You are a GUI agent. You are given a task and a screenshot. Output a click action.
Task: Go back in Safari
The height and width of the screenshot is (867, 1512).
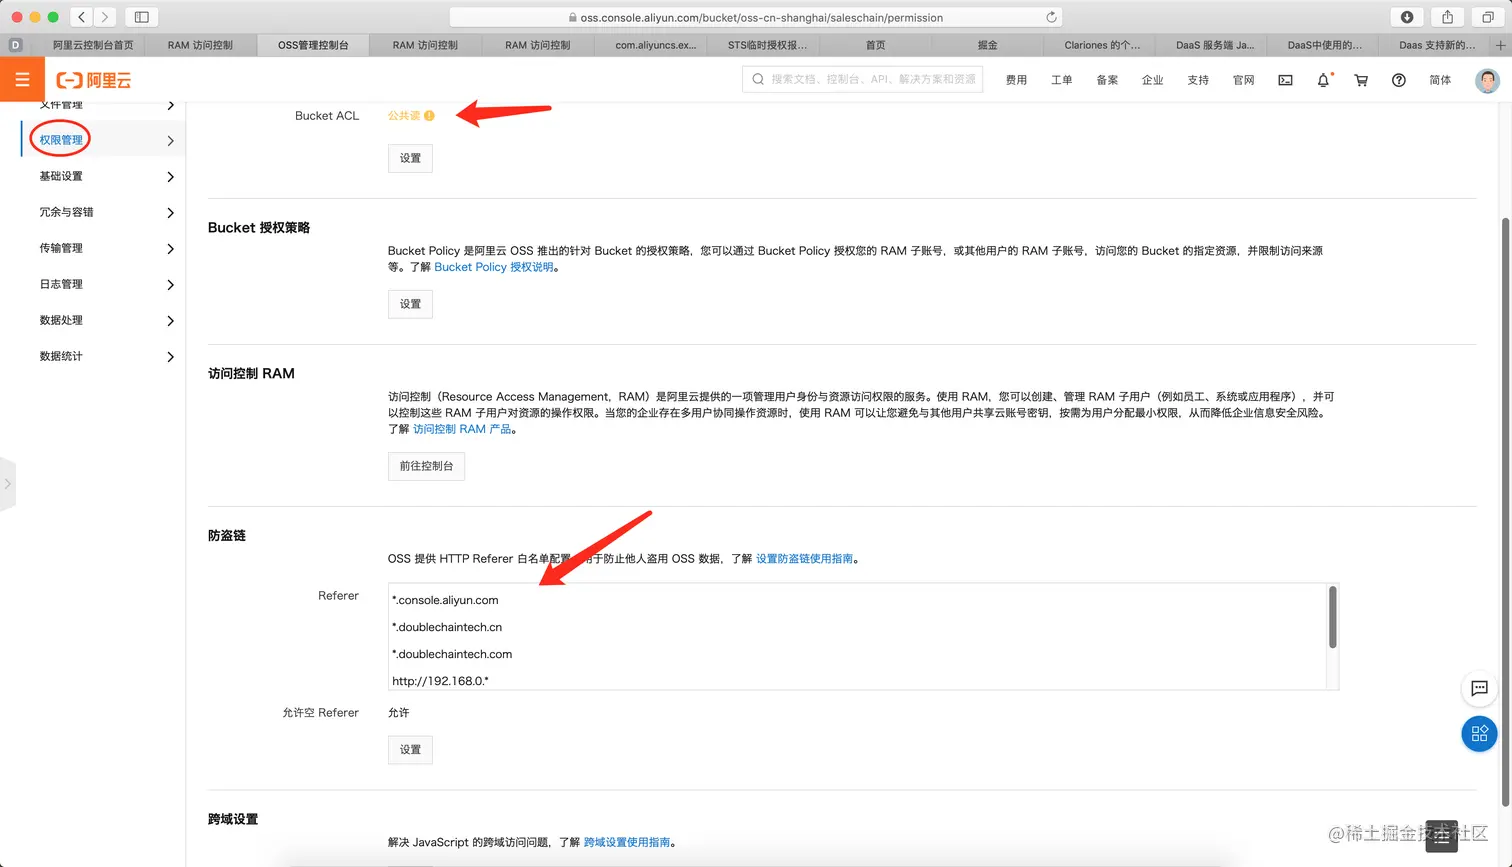(x=82, y=17)
